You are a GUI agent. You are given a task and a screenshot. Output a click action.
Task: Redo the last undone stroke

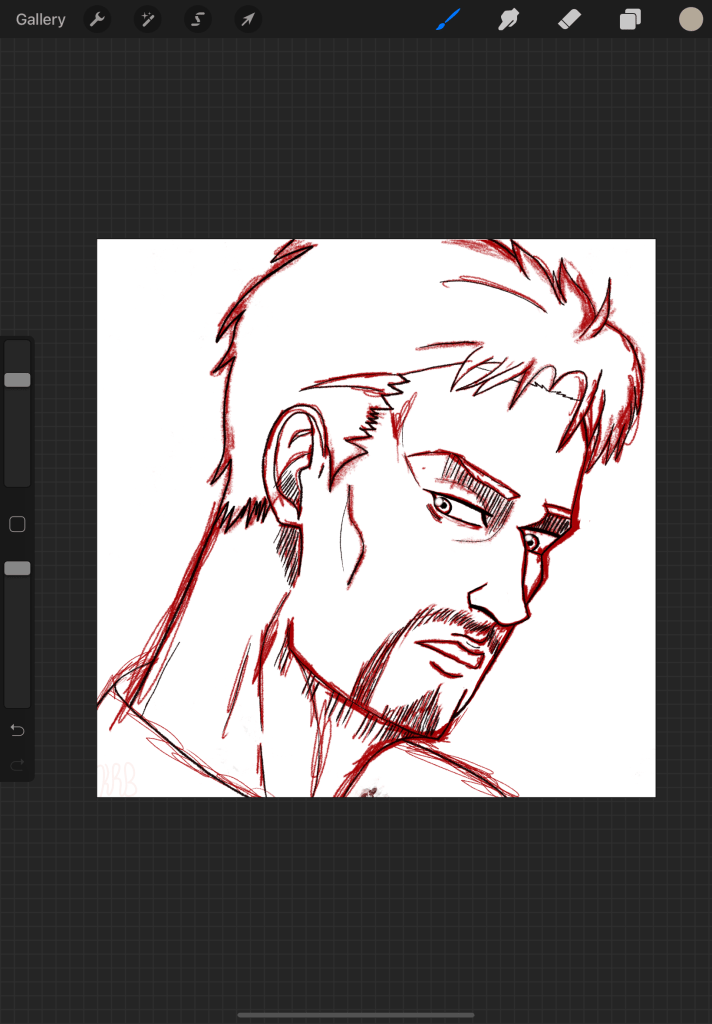point(18,764)
